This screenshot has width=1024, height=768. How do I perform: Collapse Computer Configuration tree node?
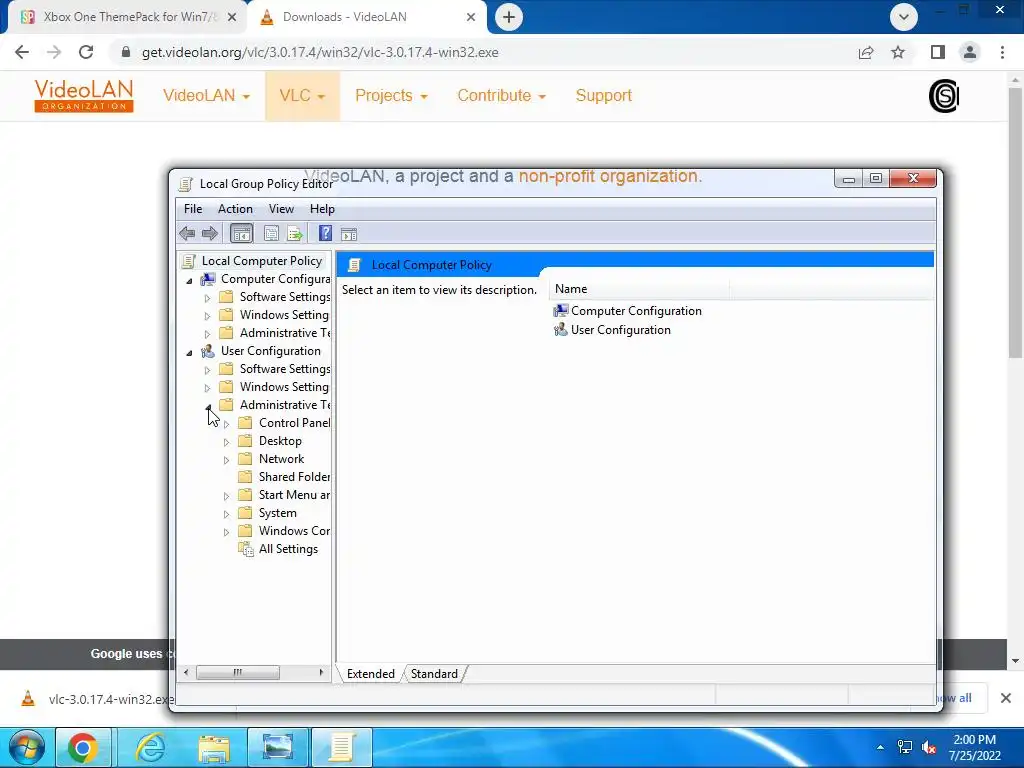click(x=189, y=281)
